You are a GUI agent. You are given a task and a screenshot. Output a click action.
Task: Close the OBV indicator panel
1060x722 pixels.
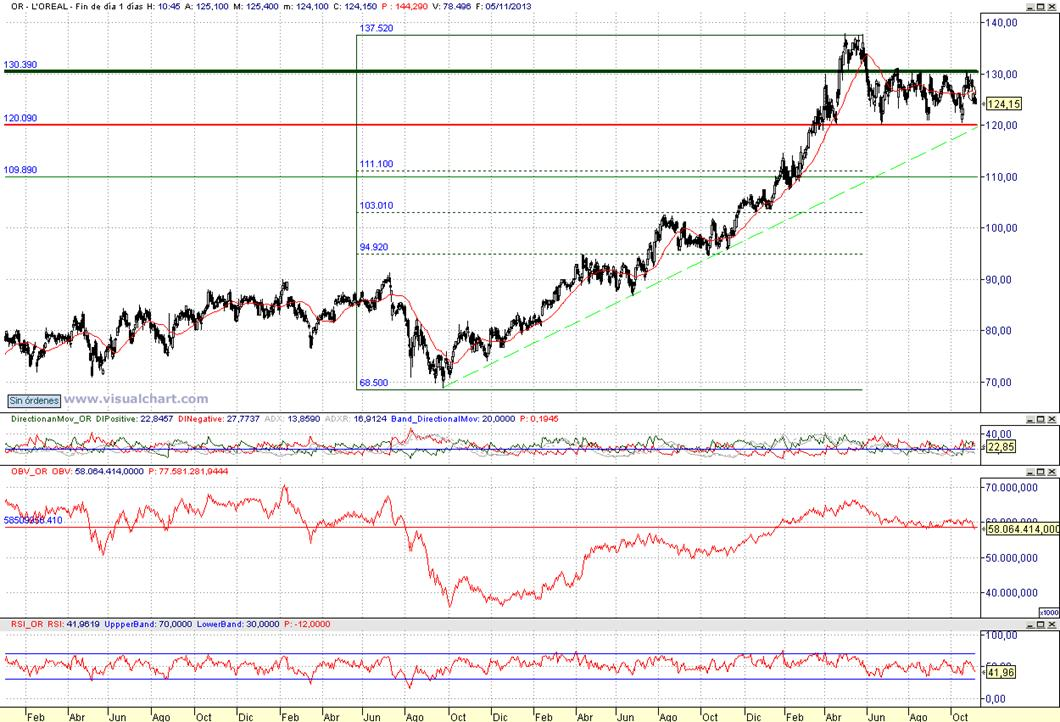tap(1051, 472)
